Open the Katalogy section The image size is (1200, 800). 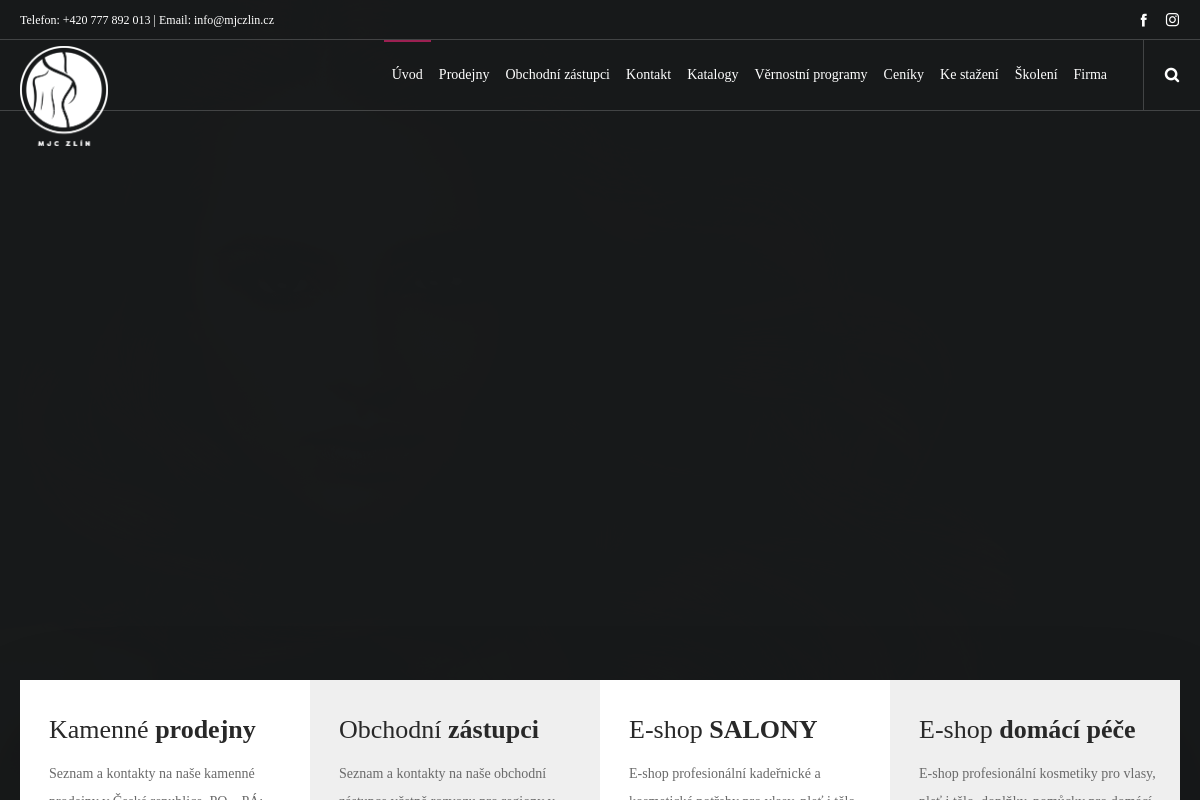(x=712, y=74)
